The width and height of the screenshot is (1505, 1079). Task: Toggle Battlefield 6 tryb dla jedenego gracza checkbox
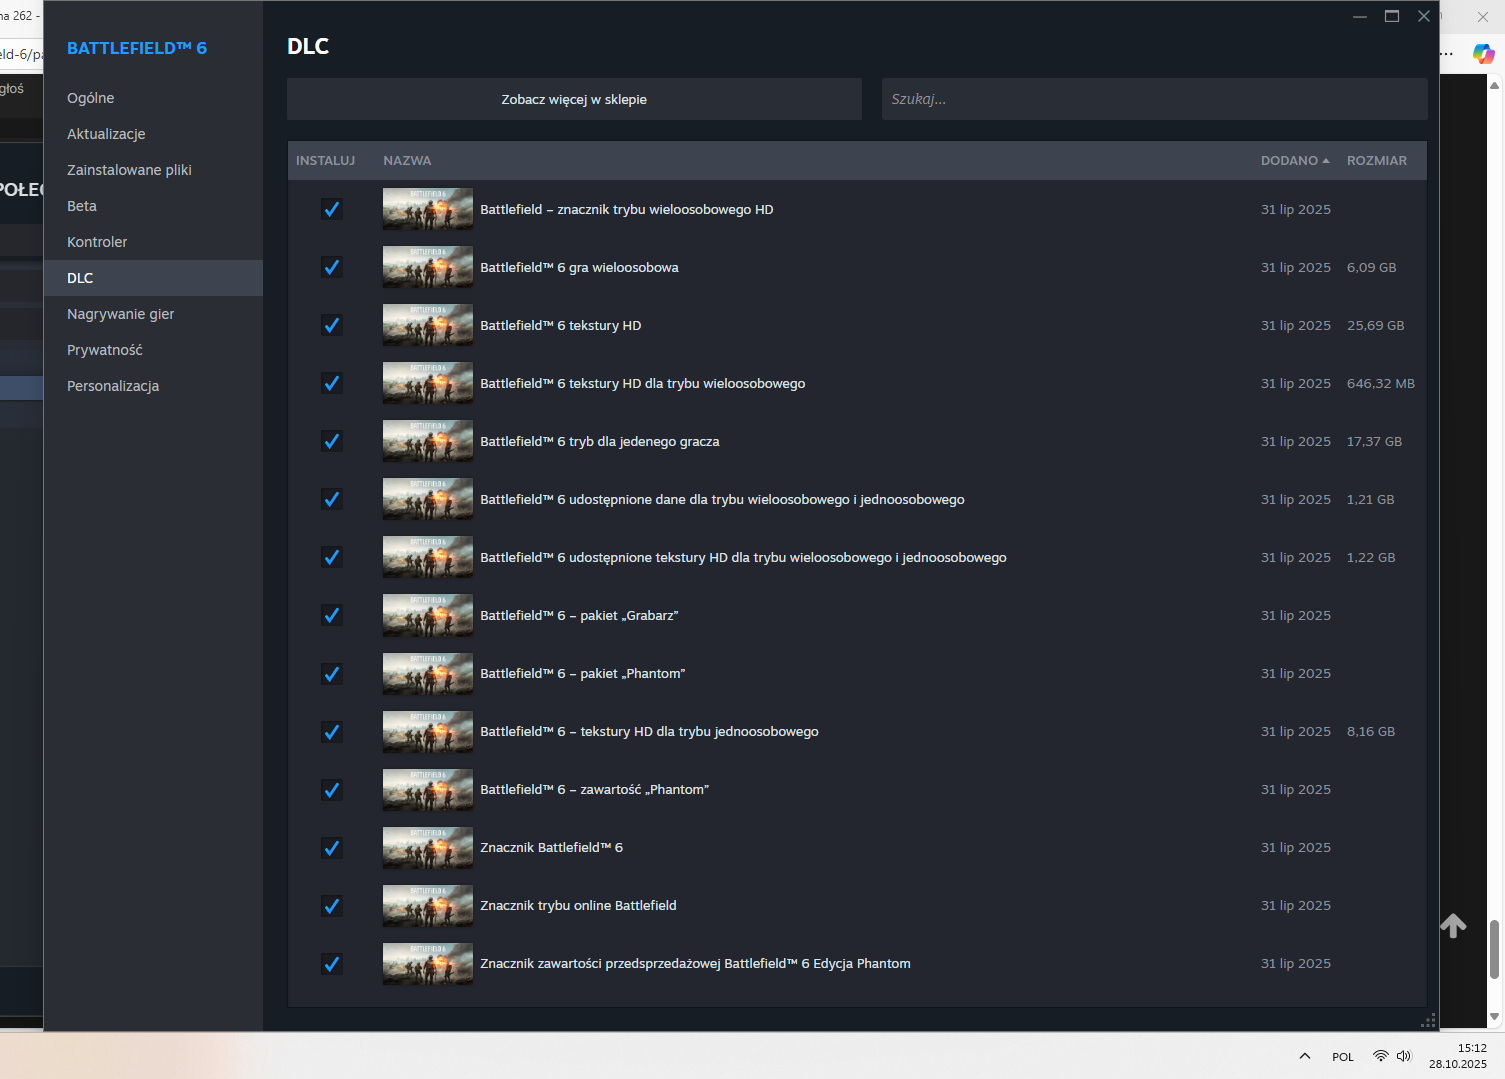click(332, 441)
